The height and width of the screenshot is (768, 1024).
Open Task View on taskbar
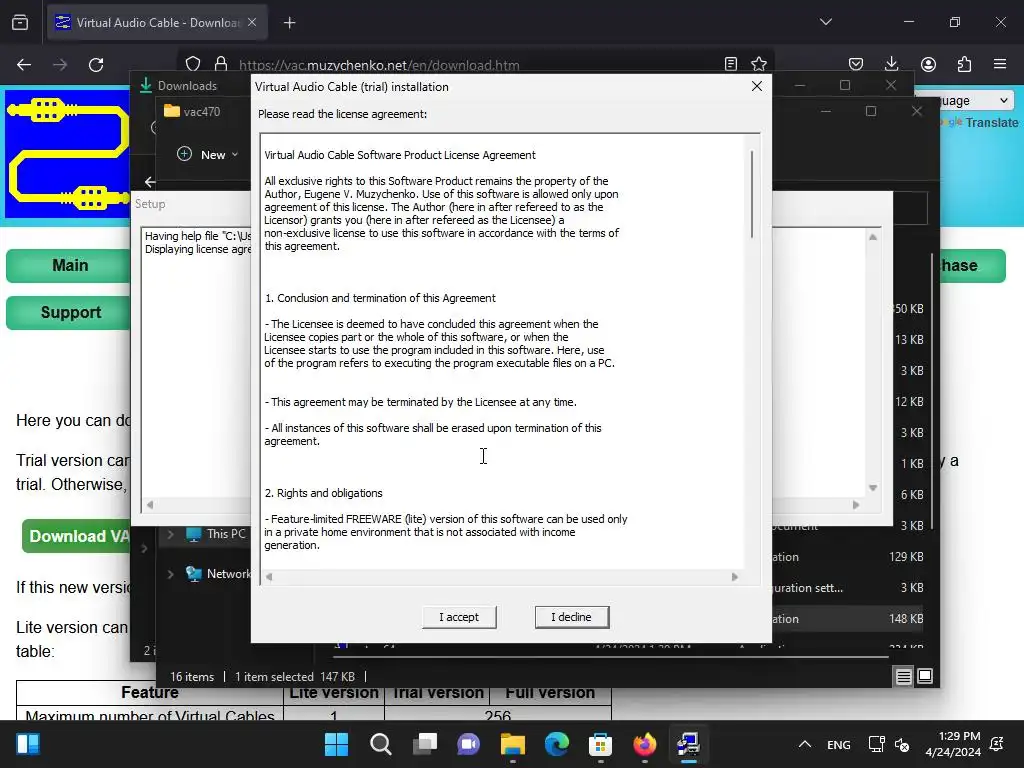[425, 744]
